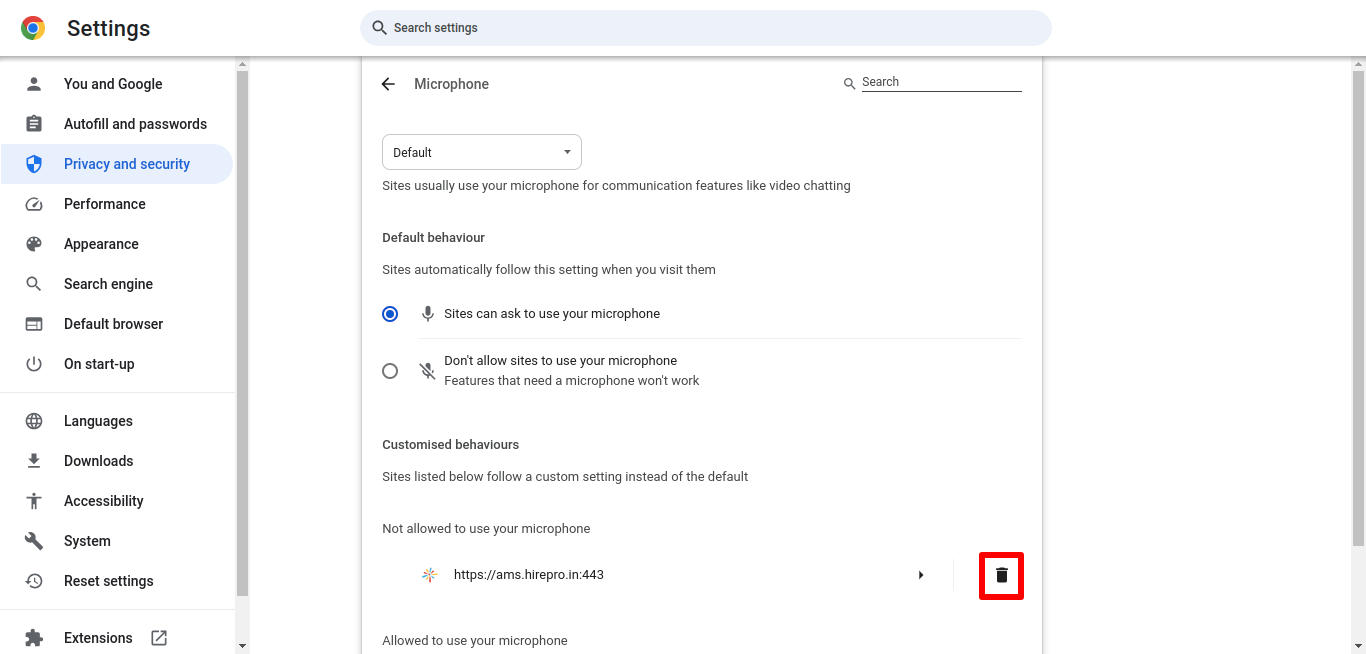The height and width of the screenshot is (654, 1366).
Task: Go back using the Microphone back arrow
Action: [x=388, y=84]
